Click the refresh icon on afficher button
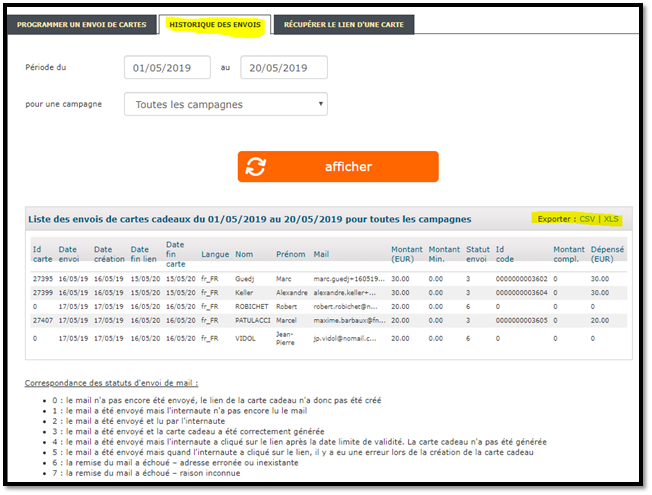652x495 pixels. [257, 167]
